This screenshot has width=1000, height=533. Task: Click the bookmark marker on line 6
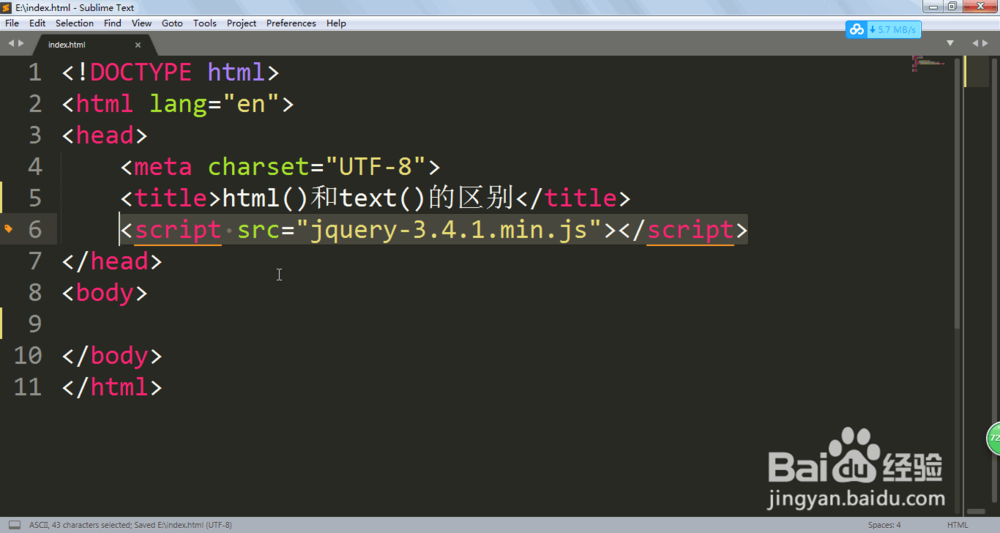pos(8,228)
